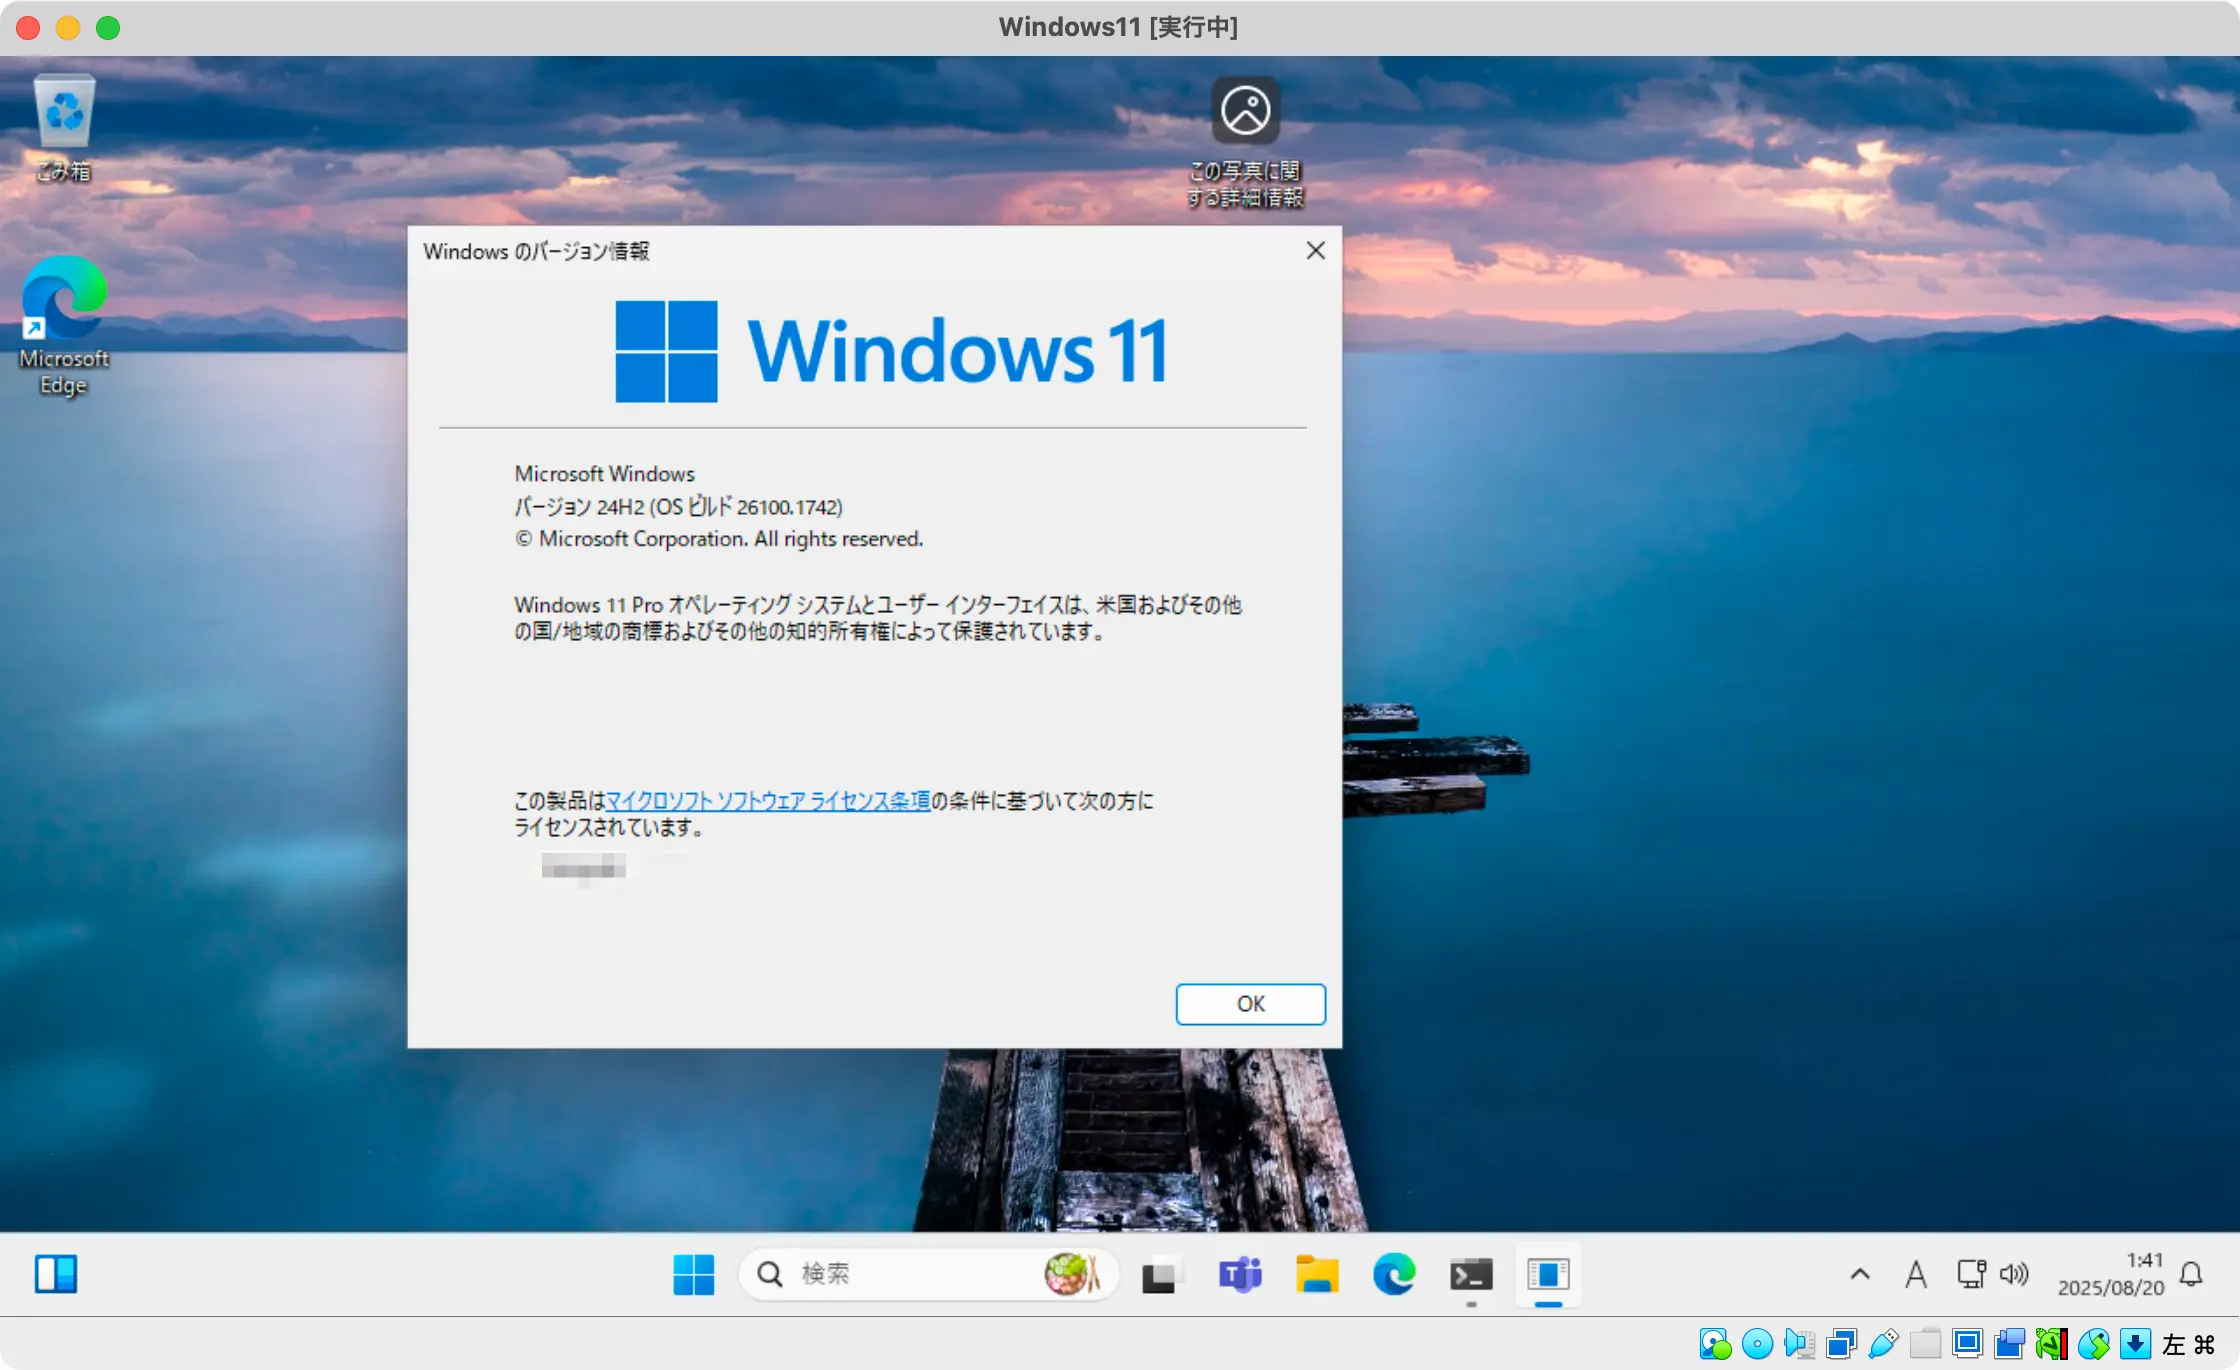Click the blue download arrow keyboard capture icon
2240x1370 pixels.
(x=2135, y=1344)
